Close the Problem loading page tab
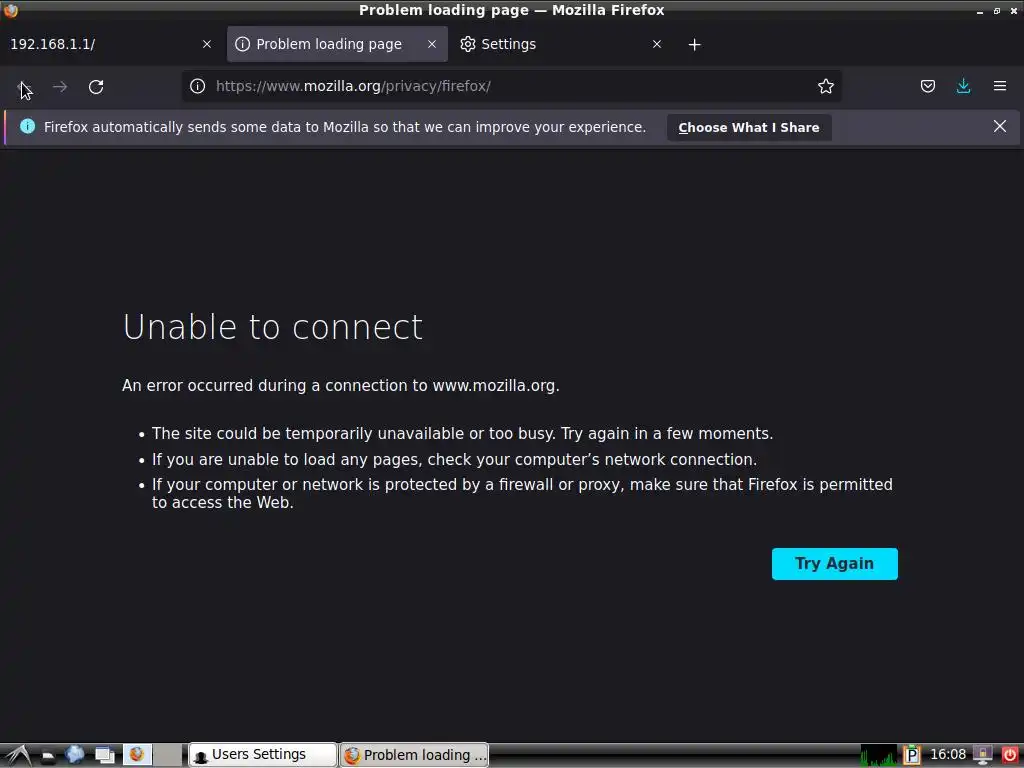Viewport: 1024px width, 768px height. pos(432,44)
